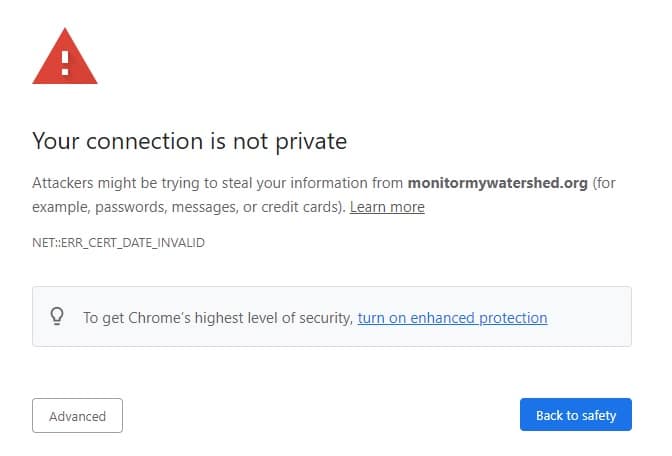Click the Your connection is not private heading
672x456 pixels.
click(189, 141)
